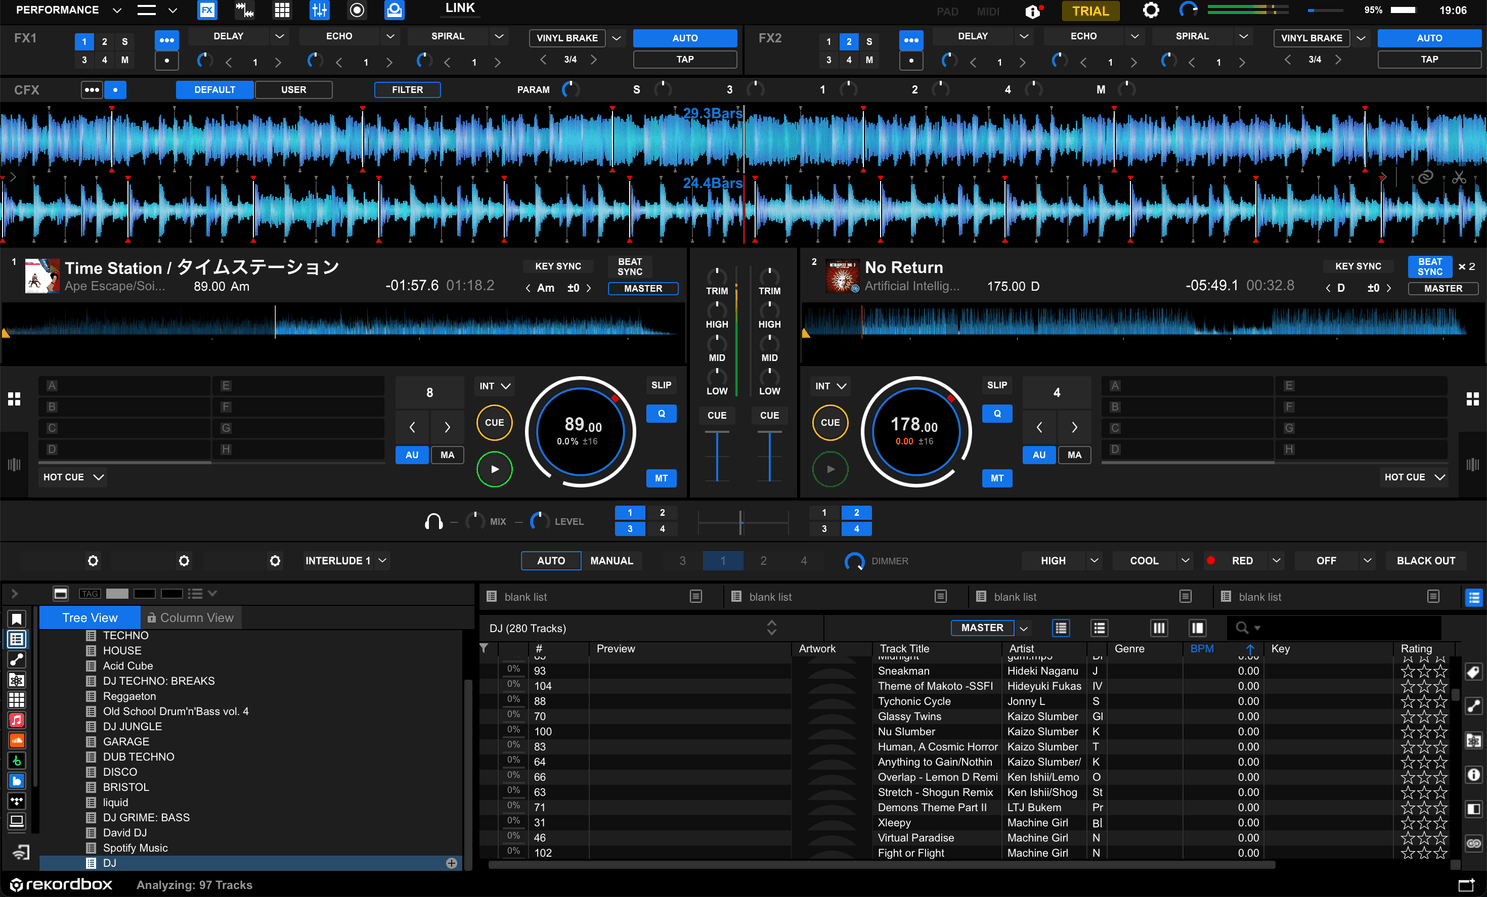1487x897 pixels.
Task: Open the mixer panel via the faders icon
Action: tap(320, 9)
